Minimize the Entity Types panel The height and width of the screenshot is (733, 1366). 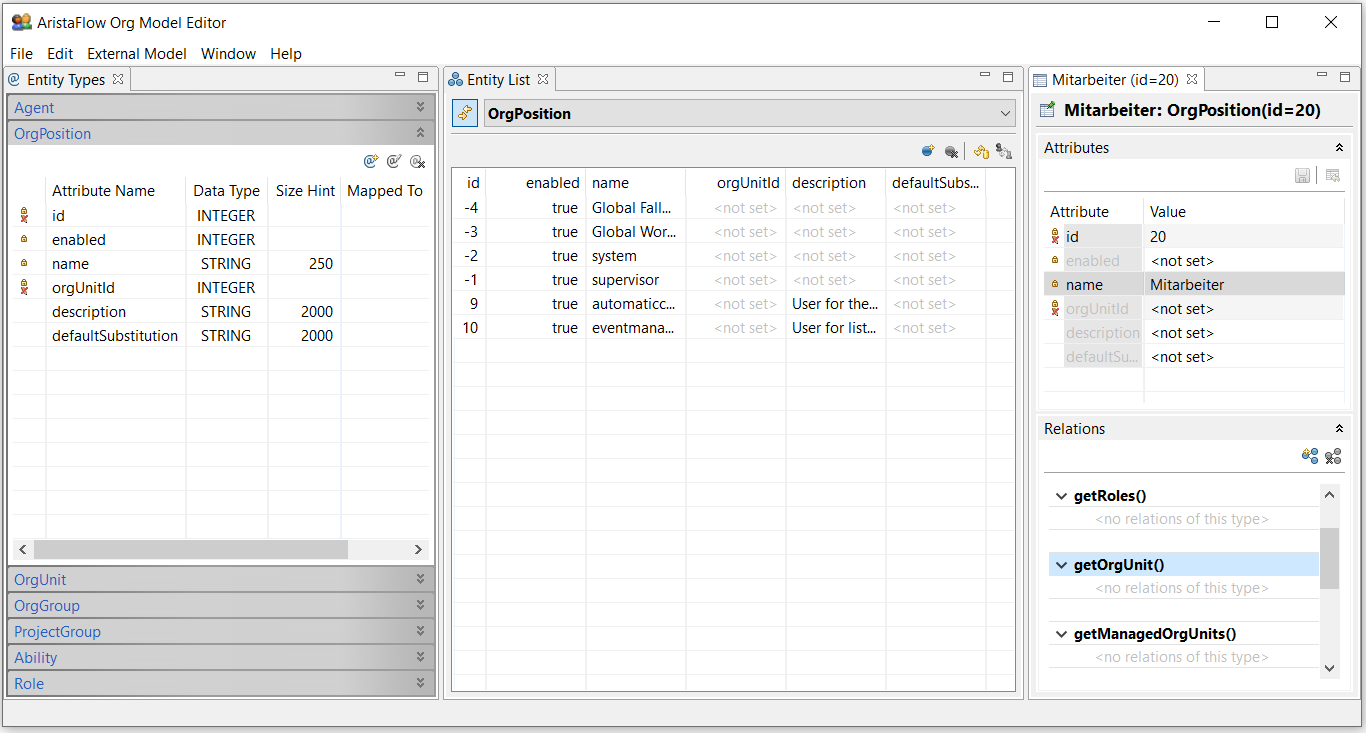pos(400,76)
